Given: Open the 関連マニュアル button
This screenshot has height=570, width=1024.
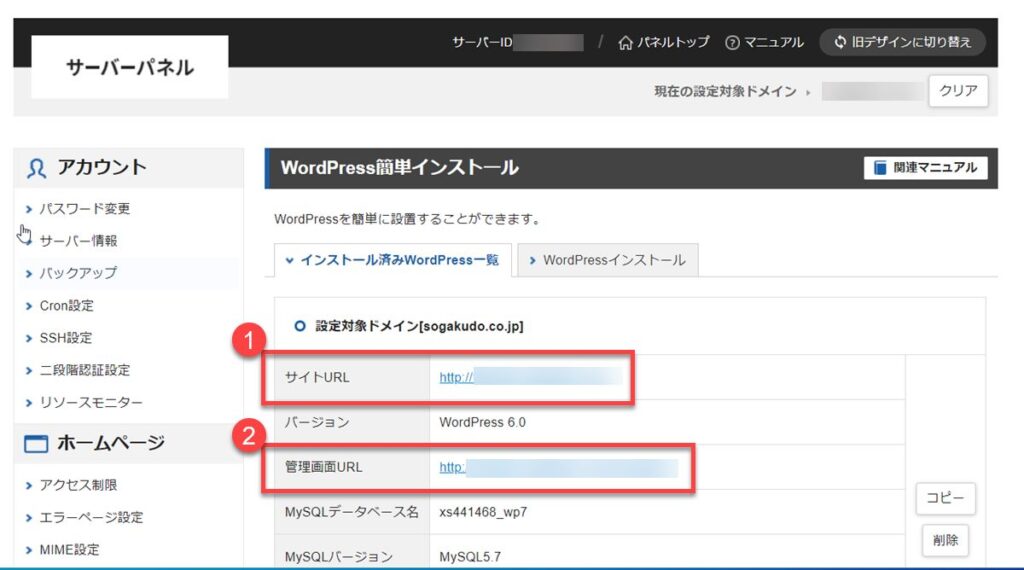Looking at the screenshot, I should point(925,168).
